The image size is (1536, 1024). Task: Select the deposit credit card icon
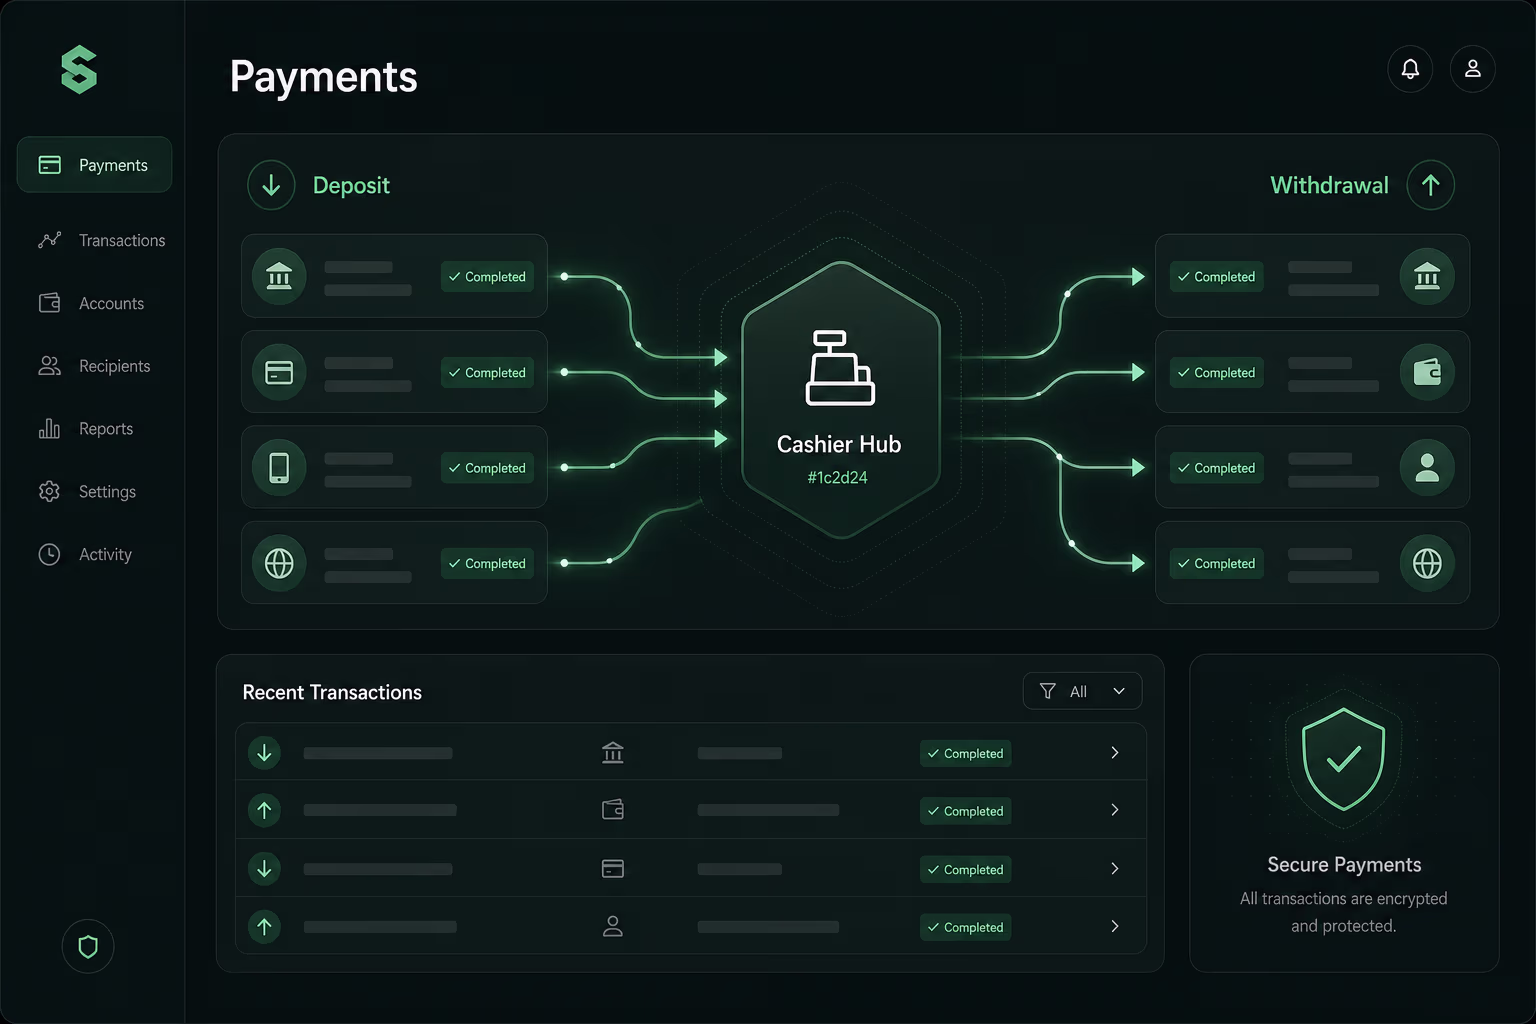point(279,372)
